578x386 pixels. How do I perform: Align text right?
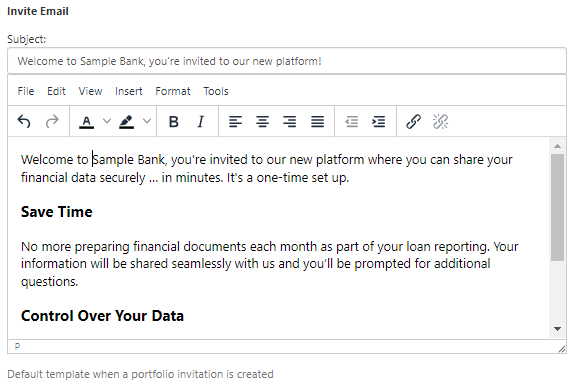[x=290, y=121]
